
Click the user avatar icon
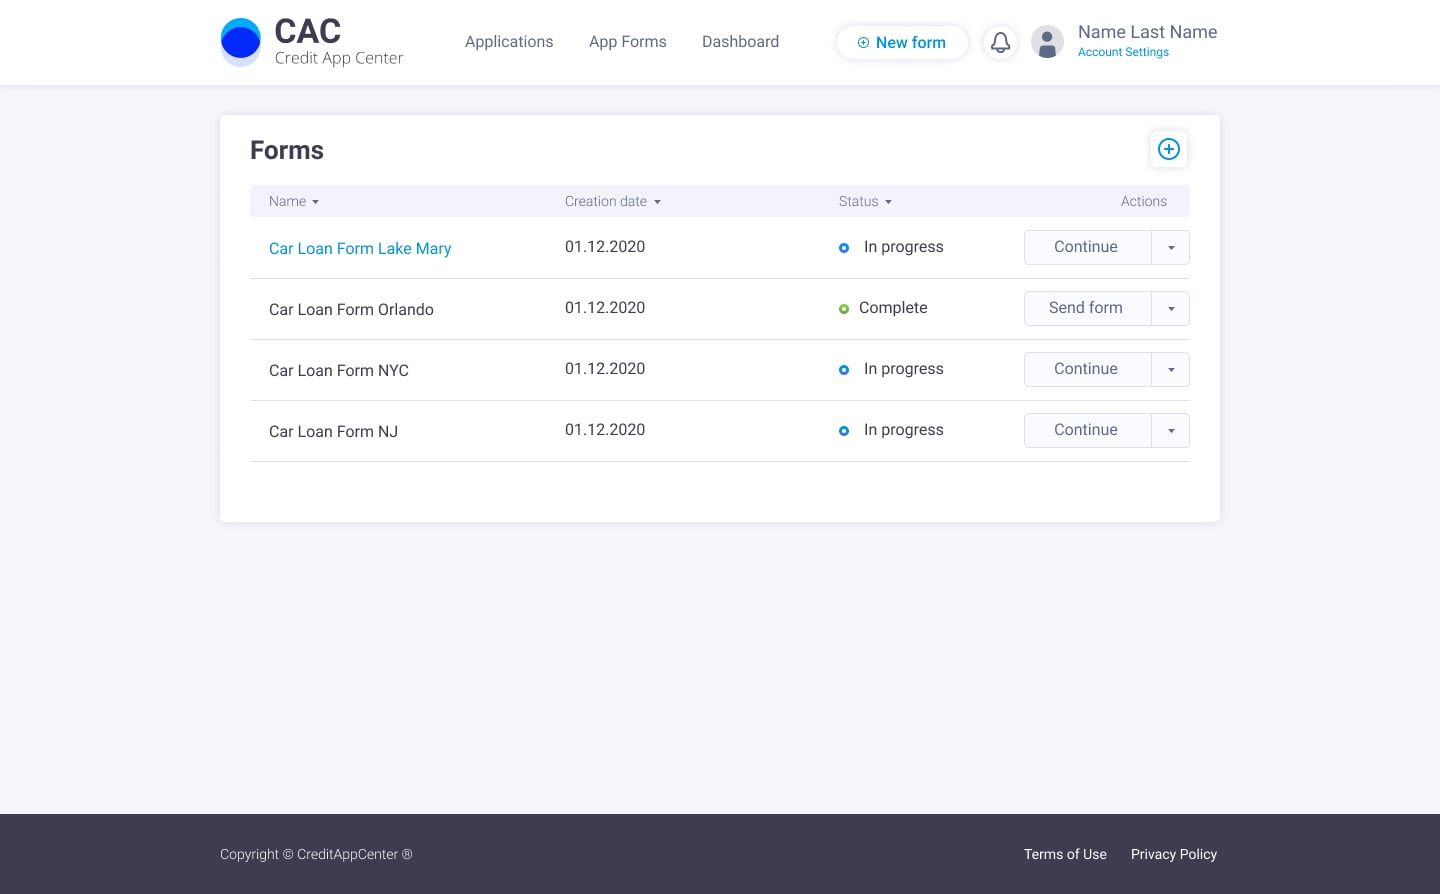point(1047,42)
